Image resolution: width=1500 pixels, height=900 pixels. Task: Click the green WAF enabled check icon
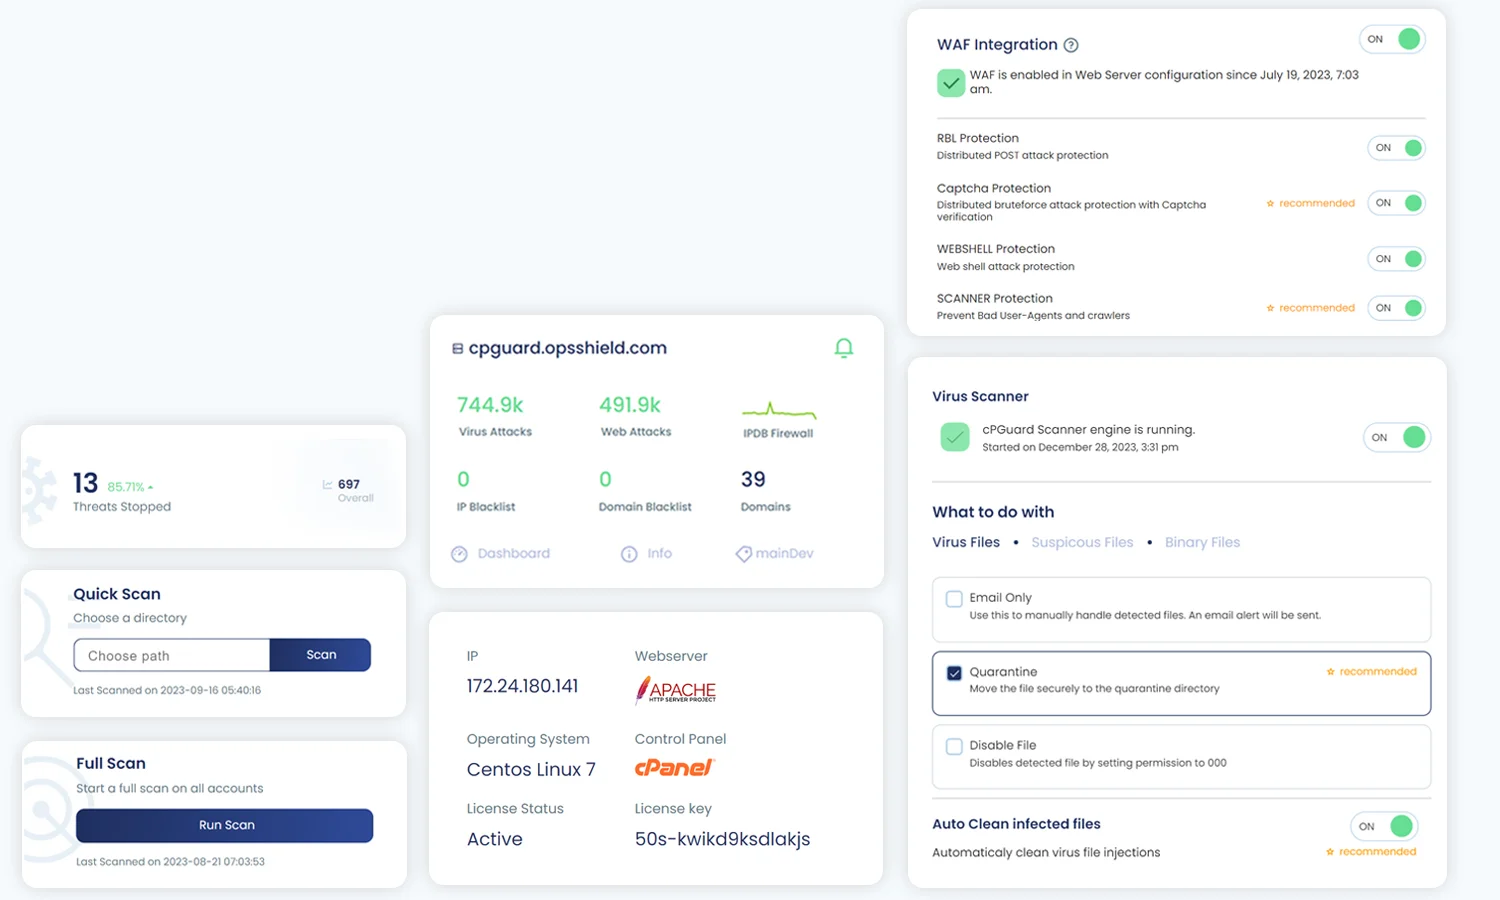point(951,83)
